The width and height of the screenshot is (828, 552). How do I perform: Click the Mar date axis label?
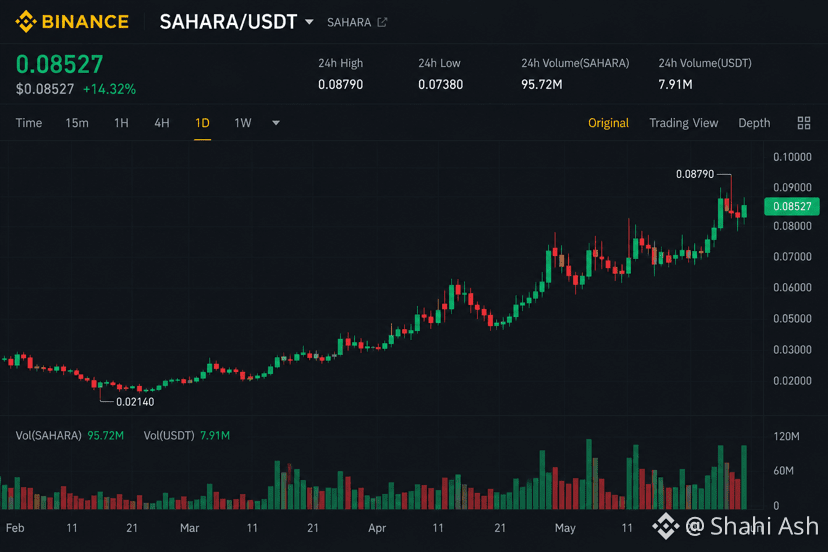pos(190,528)
